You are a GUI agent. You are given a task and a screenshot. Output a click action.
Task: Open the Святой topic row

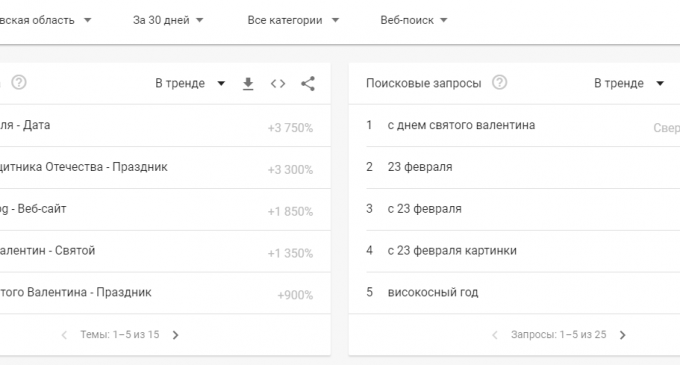click(165, 251)
